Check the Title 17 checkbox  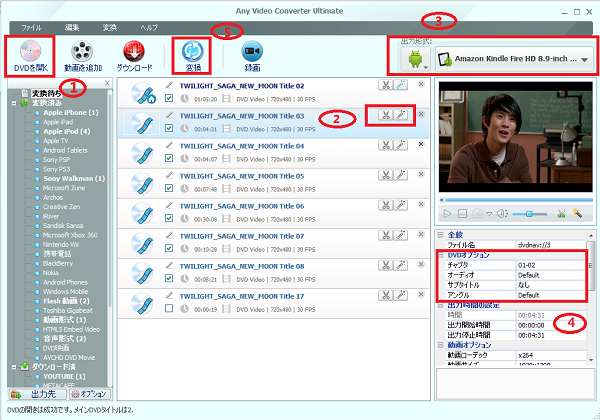pos(169,308)
